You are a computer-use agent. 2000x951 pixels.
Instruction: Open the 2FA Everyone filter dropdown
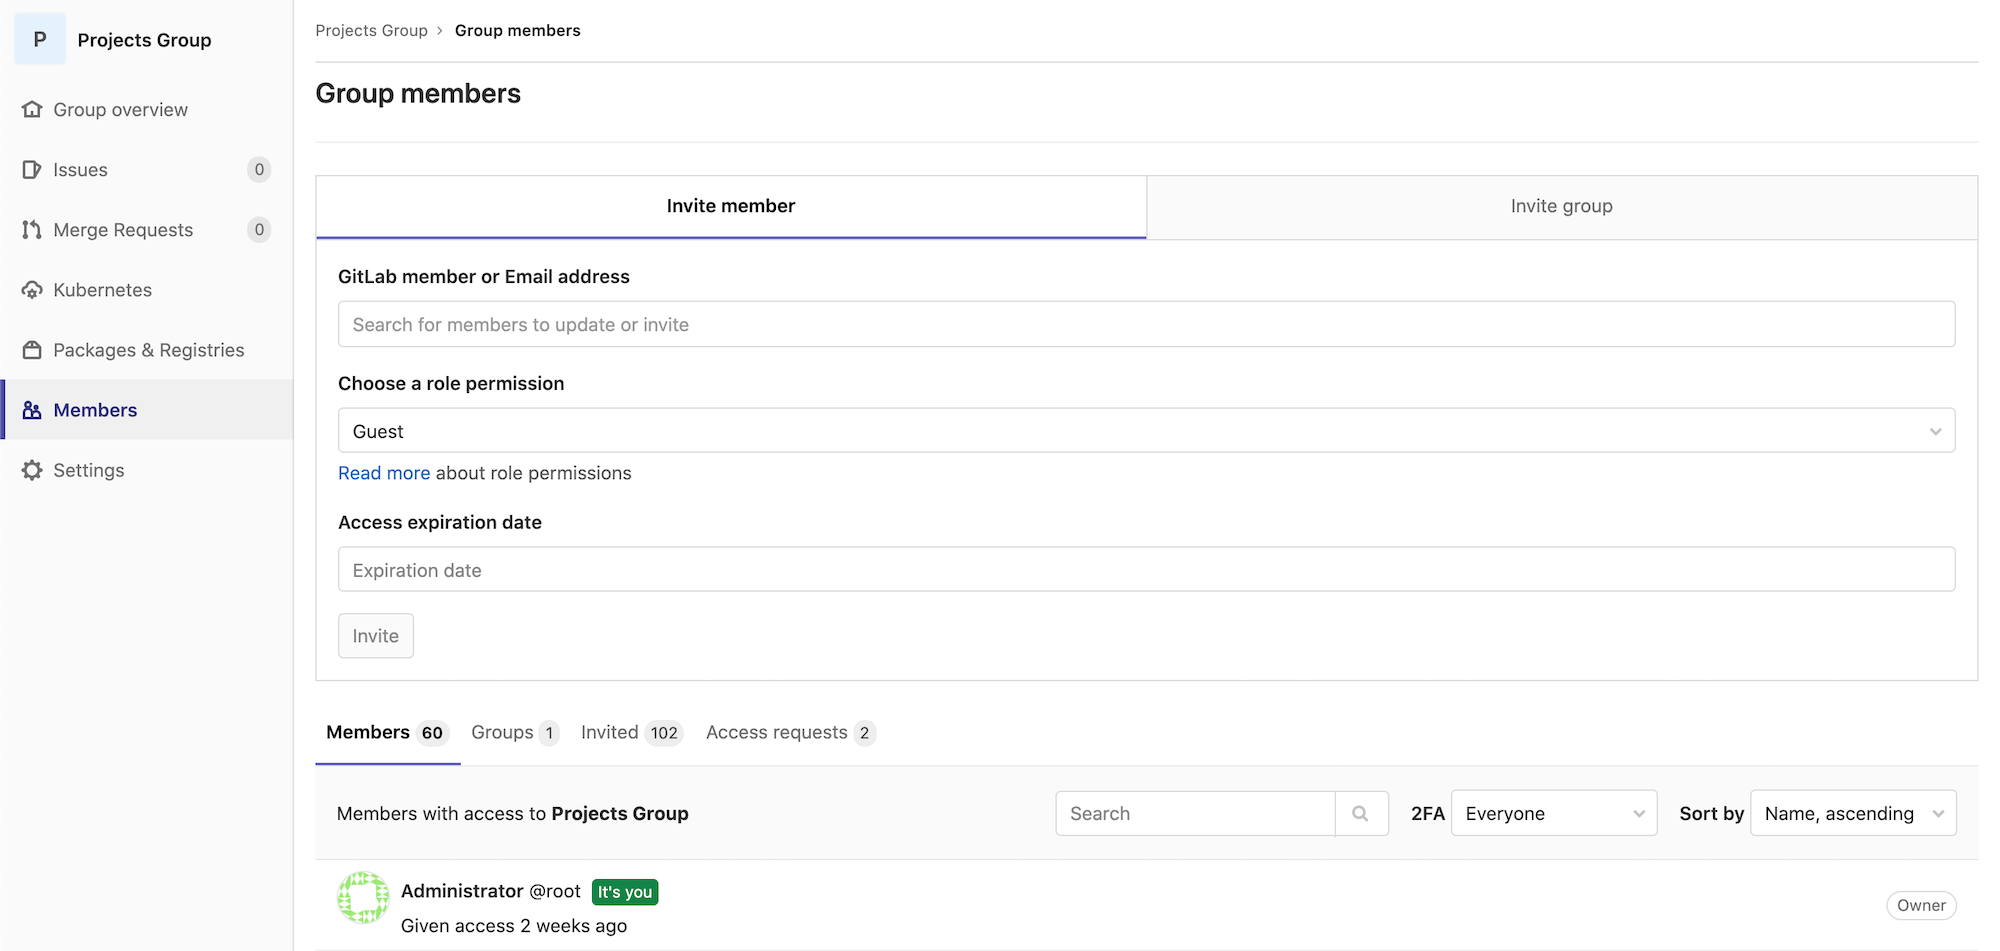point(1553,814)
